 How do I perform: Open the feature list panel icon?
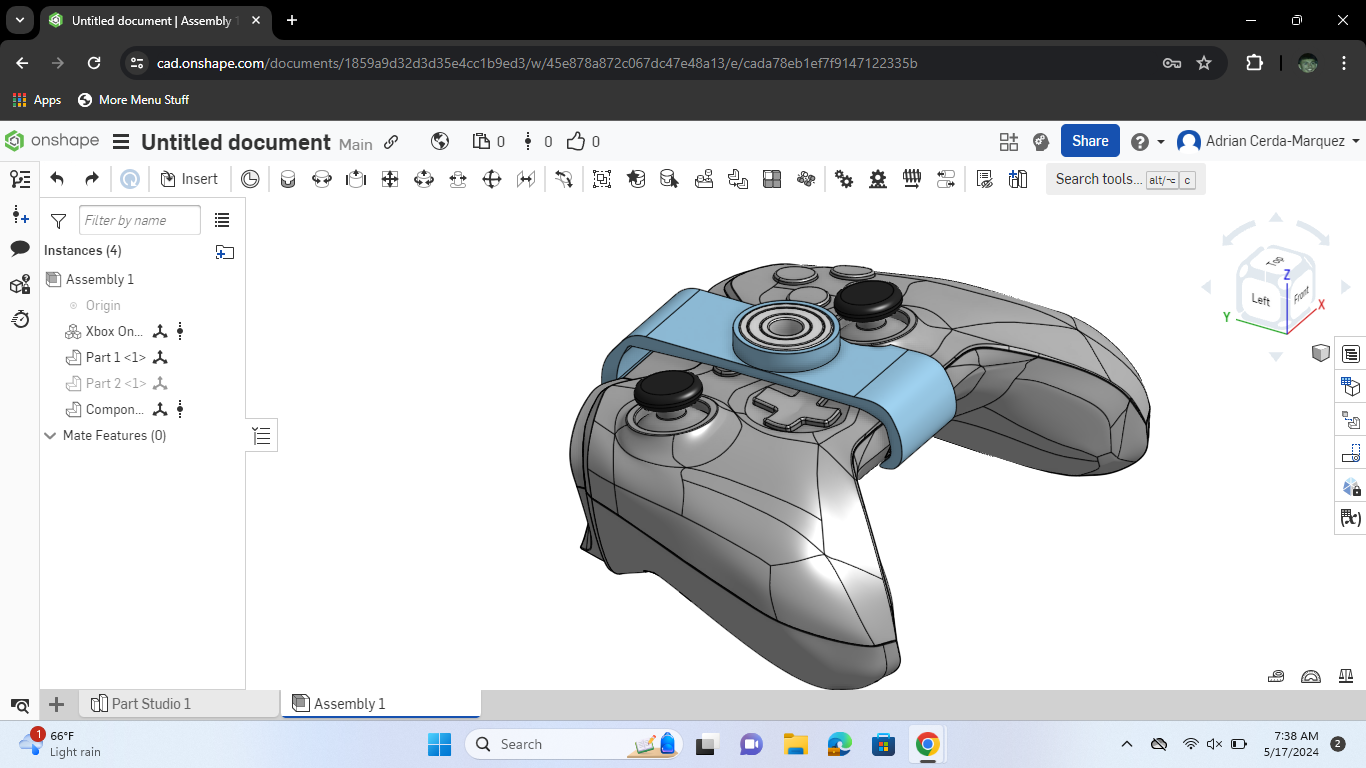tap(20, 179)
